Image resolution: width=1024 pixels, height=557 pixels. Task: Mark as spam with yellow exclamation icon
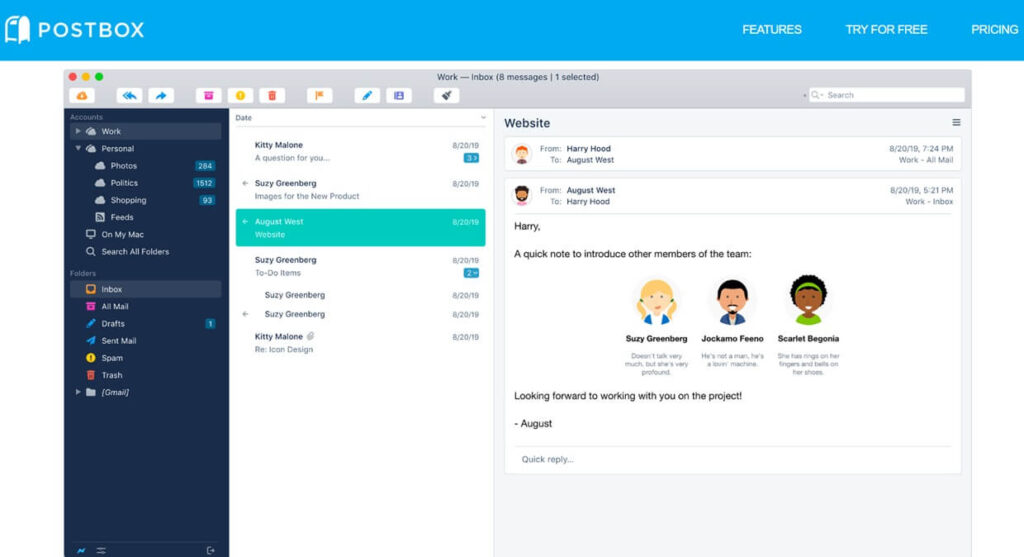pos(240,95)
